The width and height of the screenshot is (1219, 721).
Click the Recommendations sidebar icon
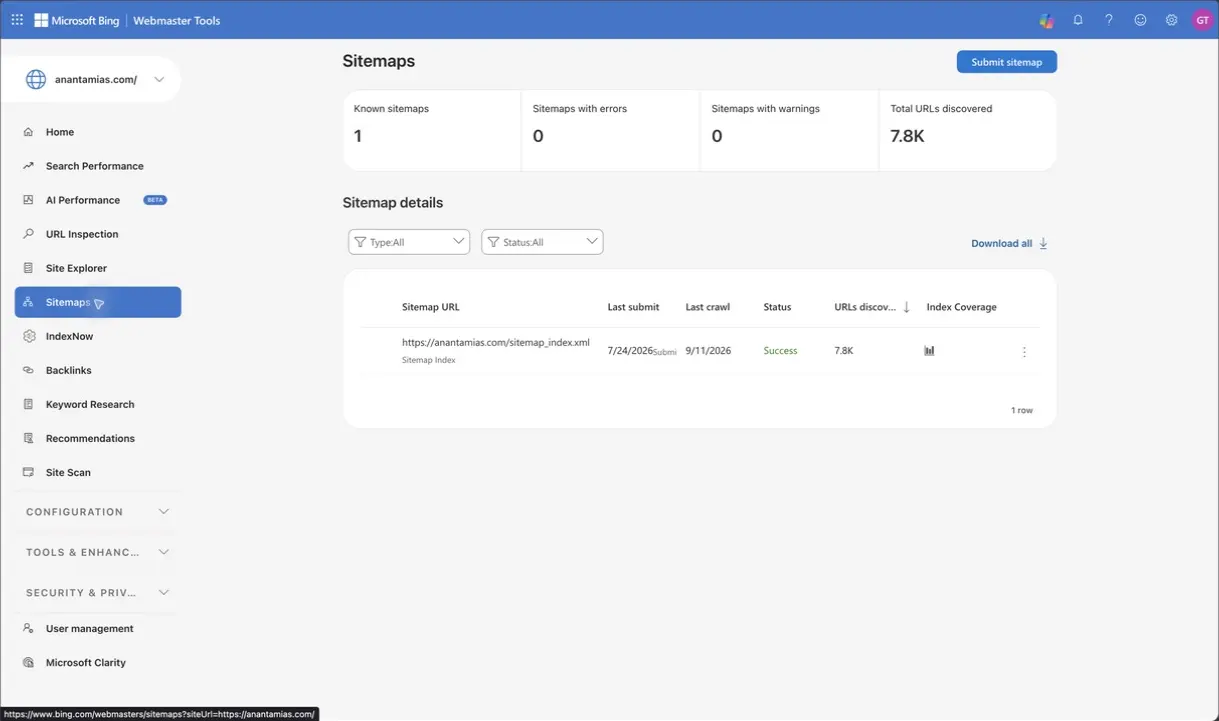coord(28,438)
